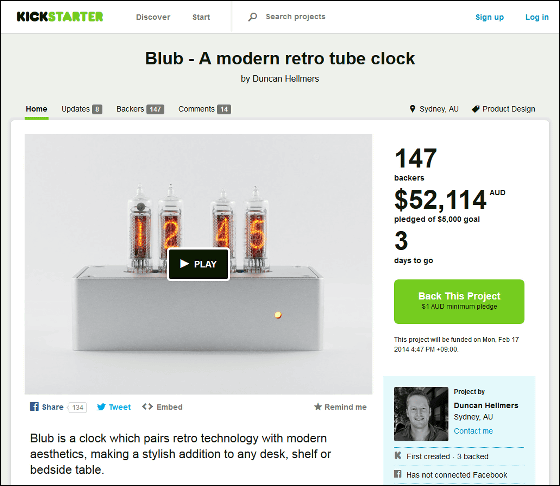The image size is (560, 486).
Task: Click the Kickstarter logo
Action: tap(60, 17)
